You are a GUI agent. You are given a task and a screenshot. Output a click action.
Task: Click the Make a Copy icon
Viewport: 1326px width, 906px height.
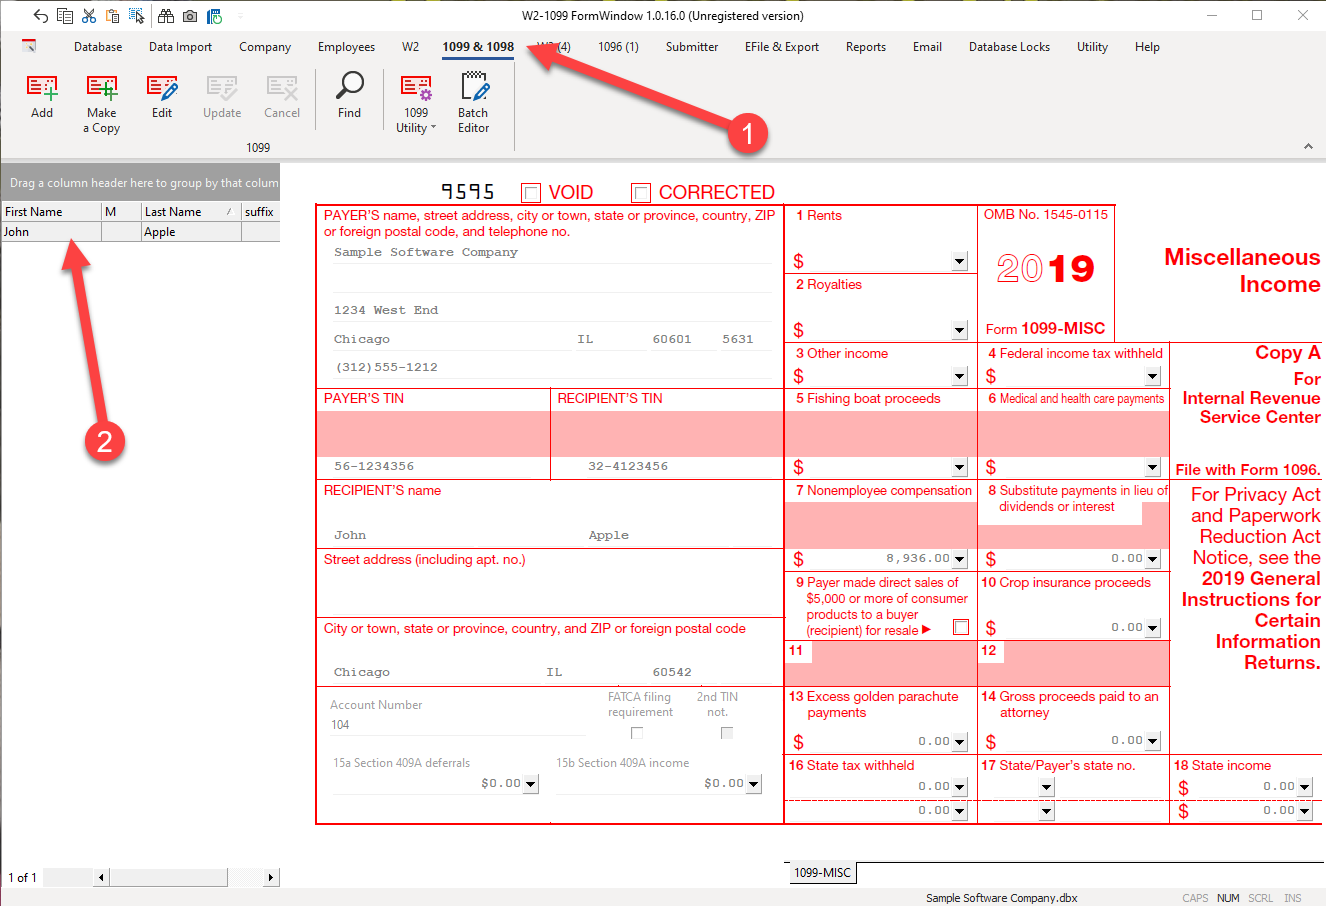click(x=102, y=103)
